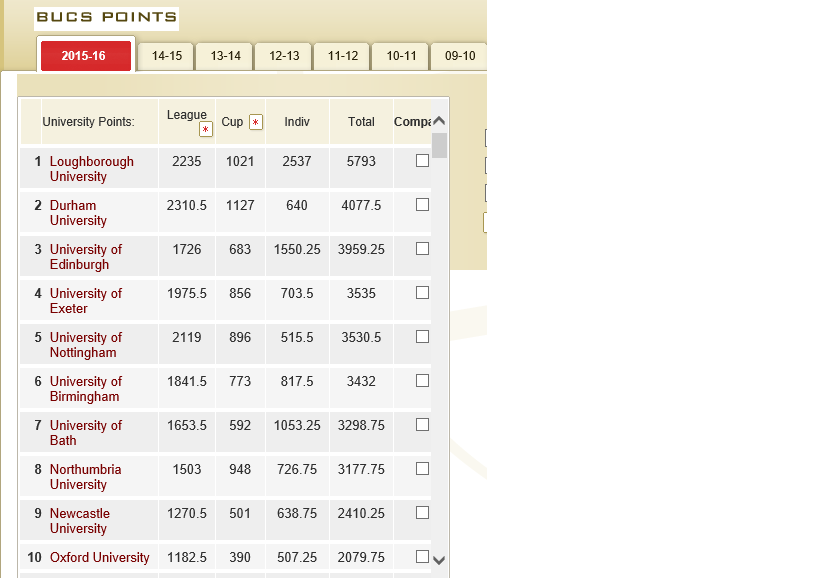Open University of Bath link
This screenshot has width=819, height=578.
[86, 433]
